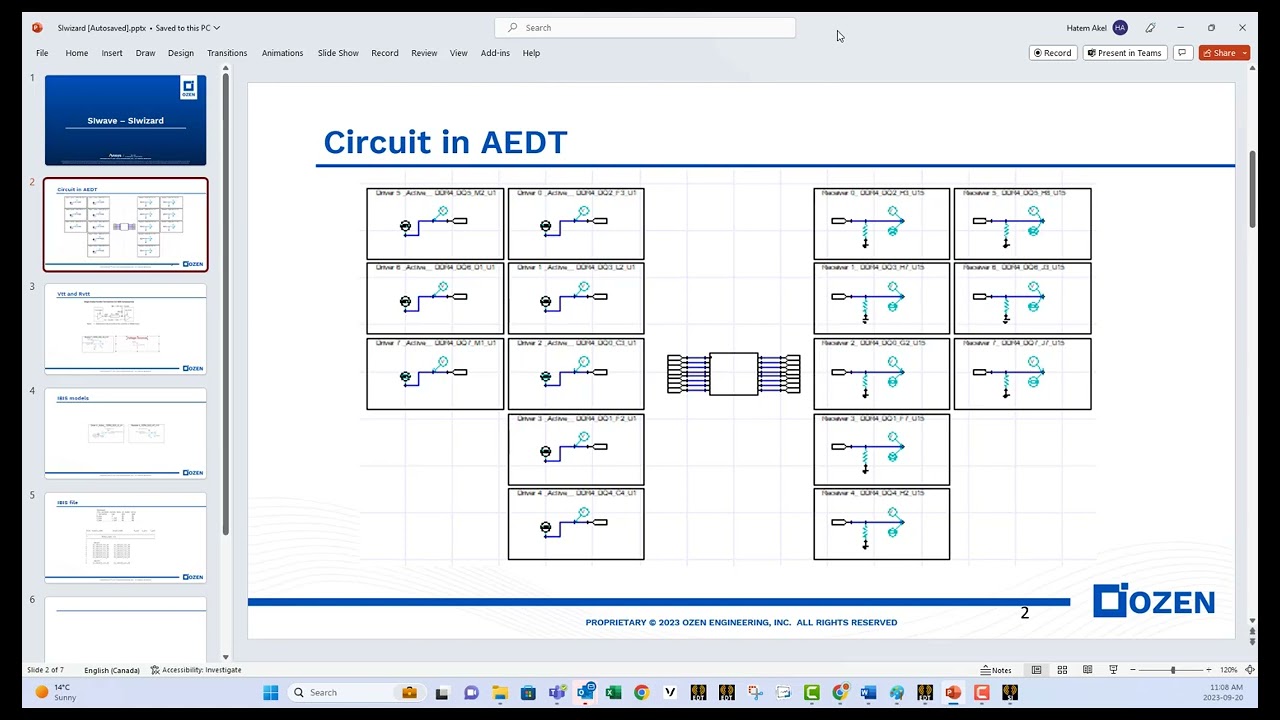This screenshot has height=720, width=1280.
Task: Open the Transitions tab
Action: (227, 53)
